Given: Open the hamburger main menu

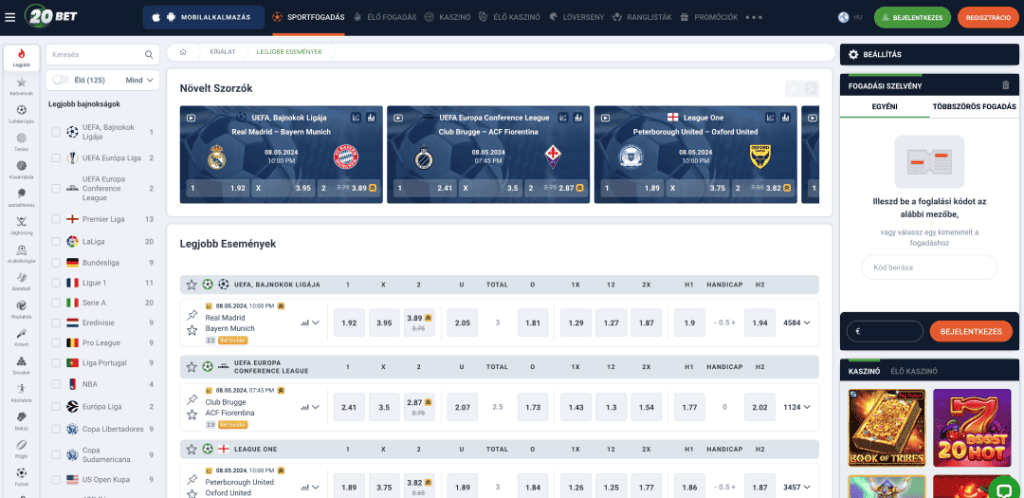Looking at the screenshot, I should click(x=10, y=17).
